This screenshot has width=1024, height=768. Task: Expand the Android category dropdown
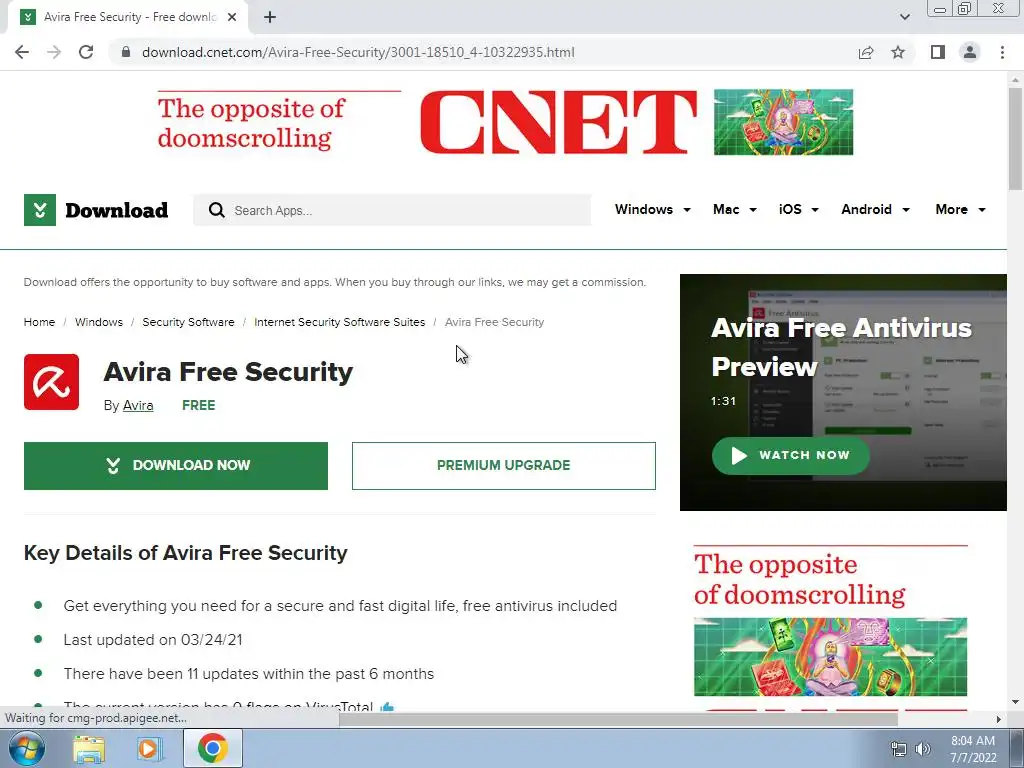(876, 210)
